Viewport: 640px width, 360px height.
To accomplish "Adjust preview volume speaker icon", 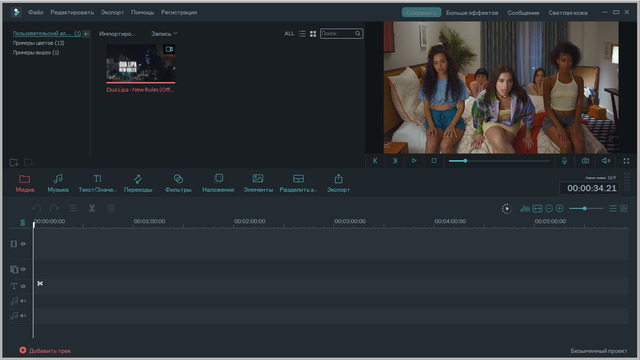I will pos(606,161).
